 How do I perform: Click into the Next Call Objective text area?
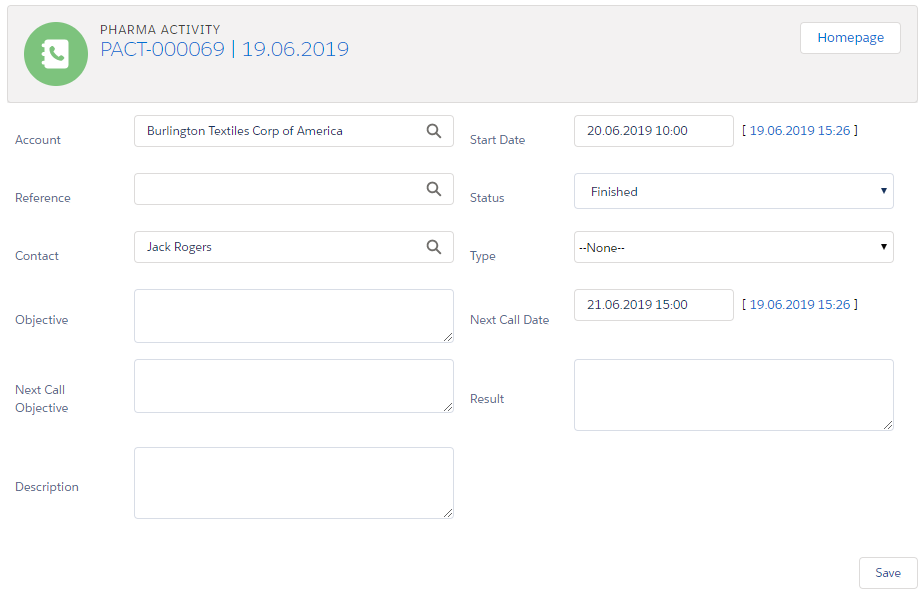[293, 386]
